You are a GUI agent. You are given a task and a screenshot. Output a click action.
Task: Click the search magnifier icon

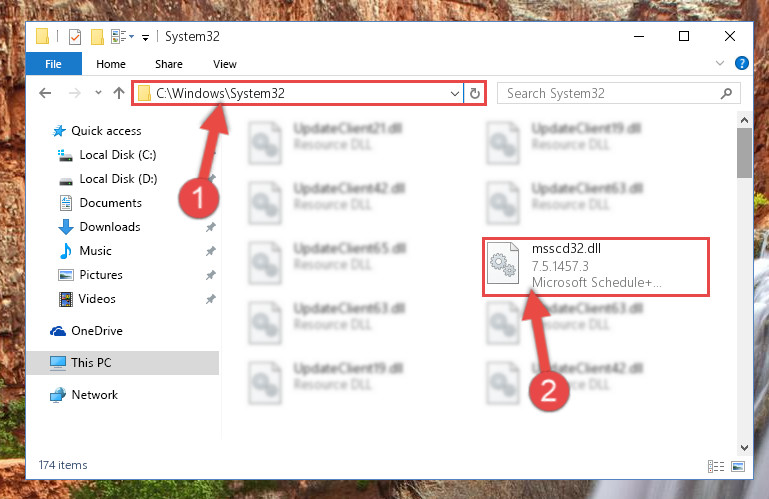726,93
